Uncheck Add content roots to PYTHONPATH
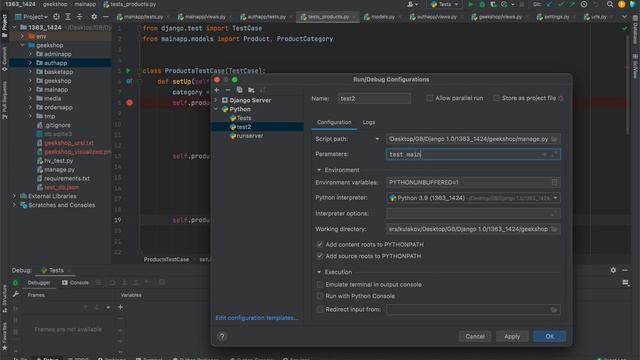Image resolution: width=640 pixels, height=360 pixels. point(320,244)
